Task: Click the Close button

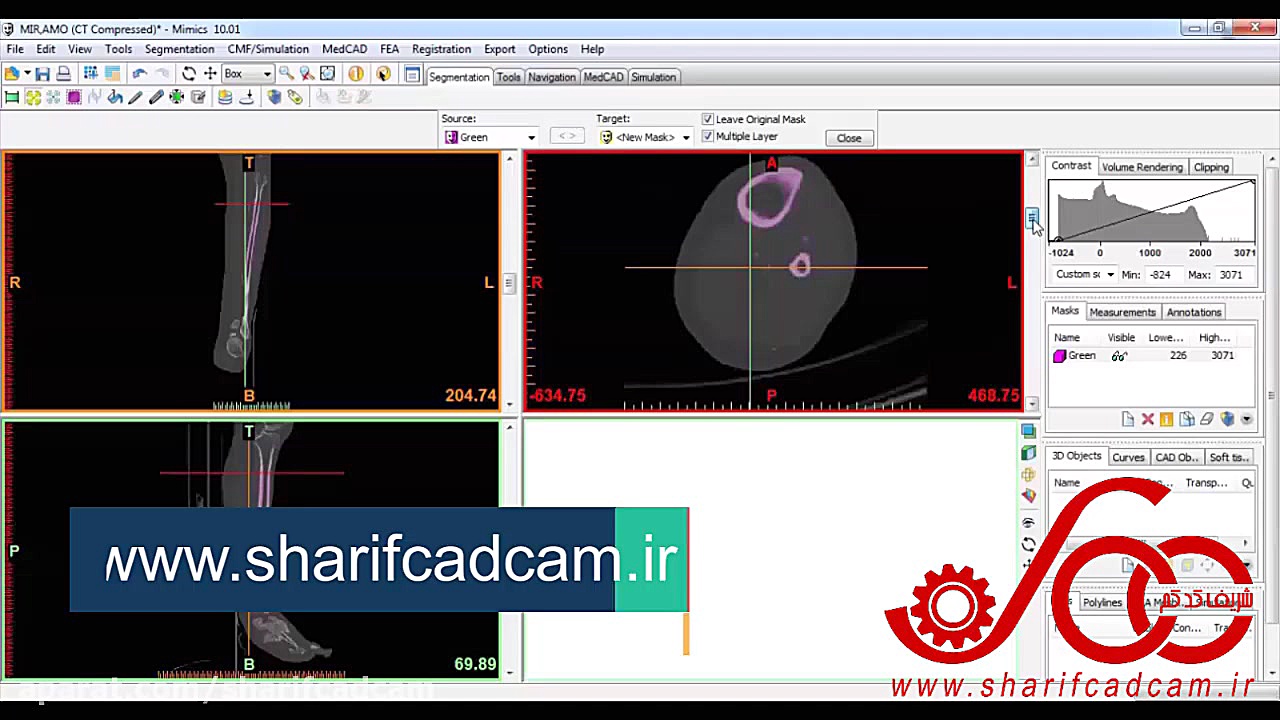Action: [849, 138]
